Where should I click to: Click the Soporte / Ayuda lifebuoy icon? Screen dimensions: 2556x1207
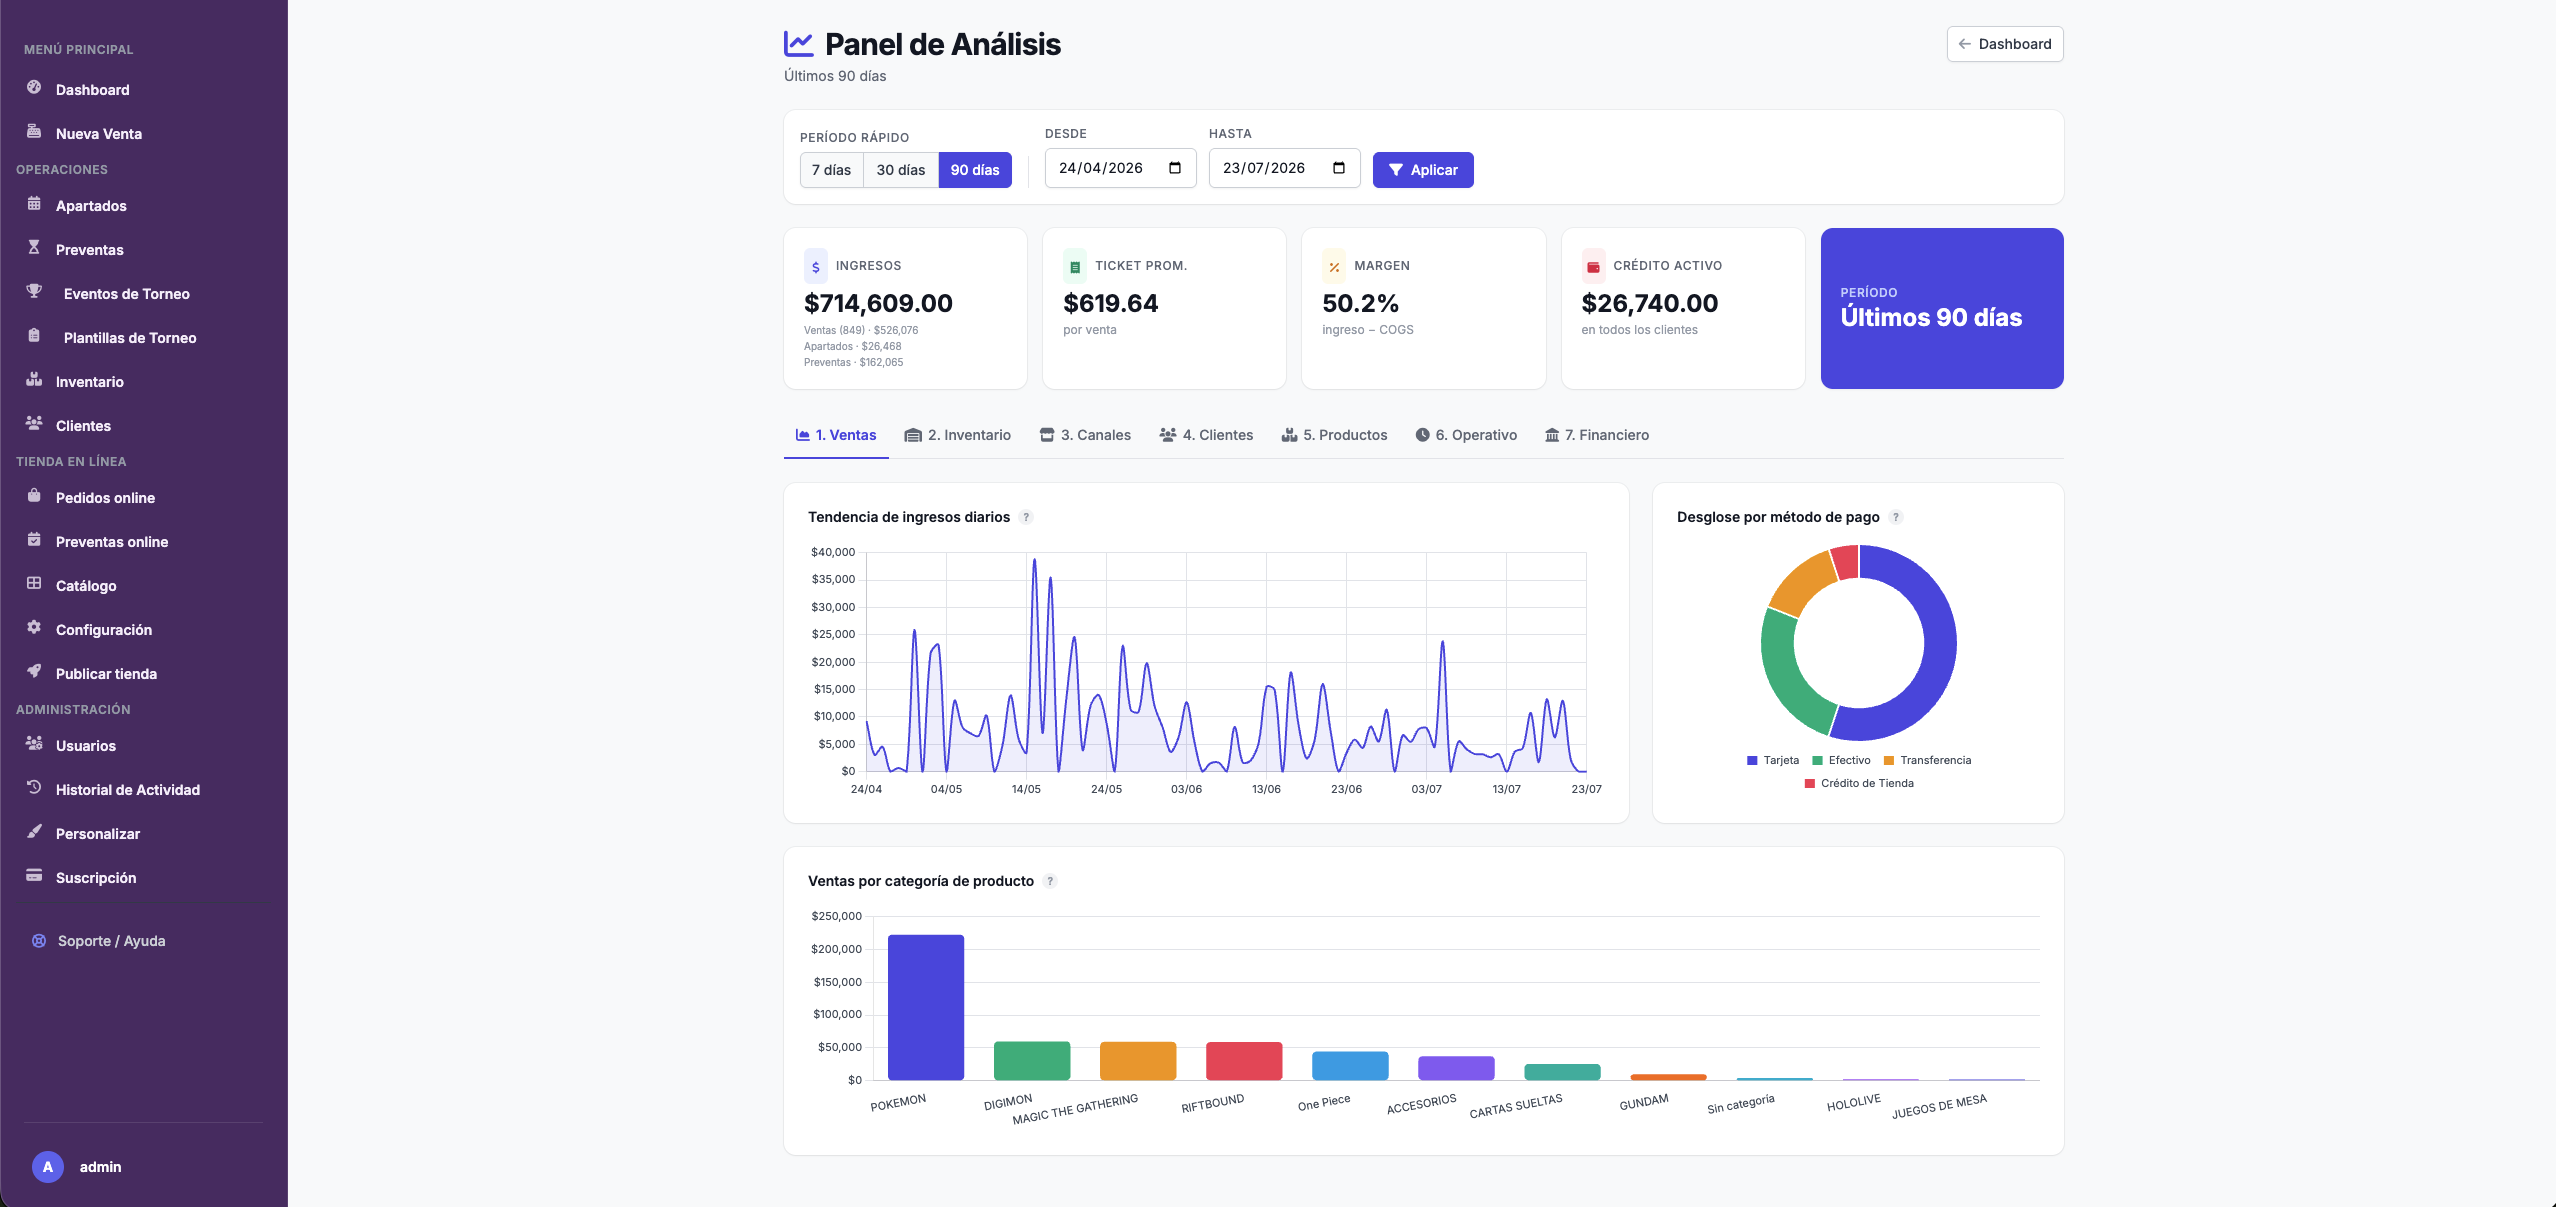coord(39,941)
